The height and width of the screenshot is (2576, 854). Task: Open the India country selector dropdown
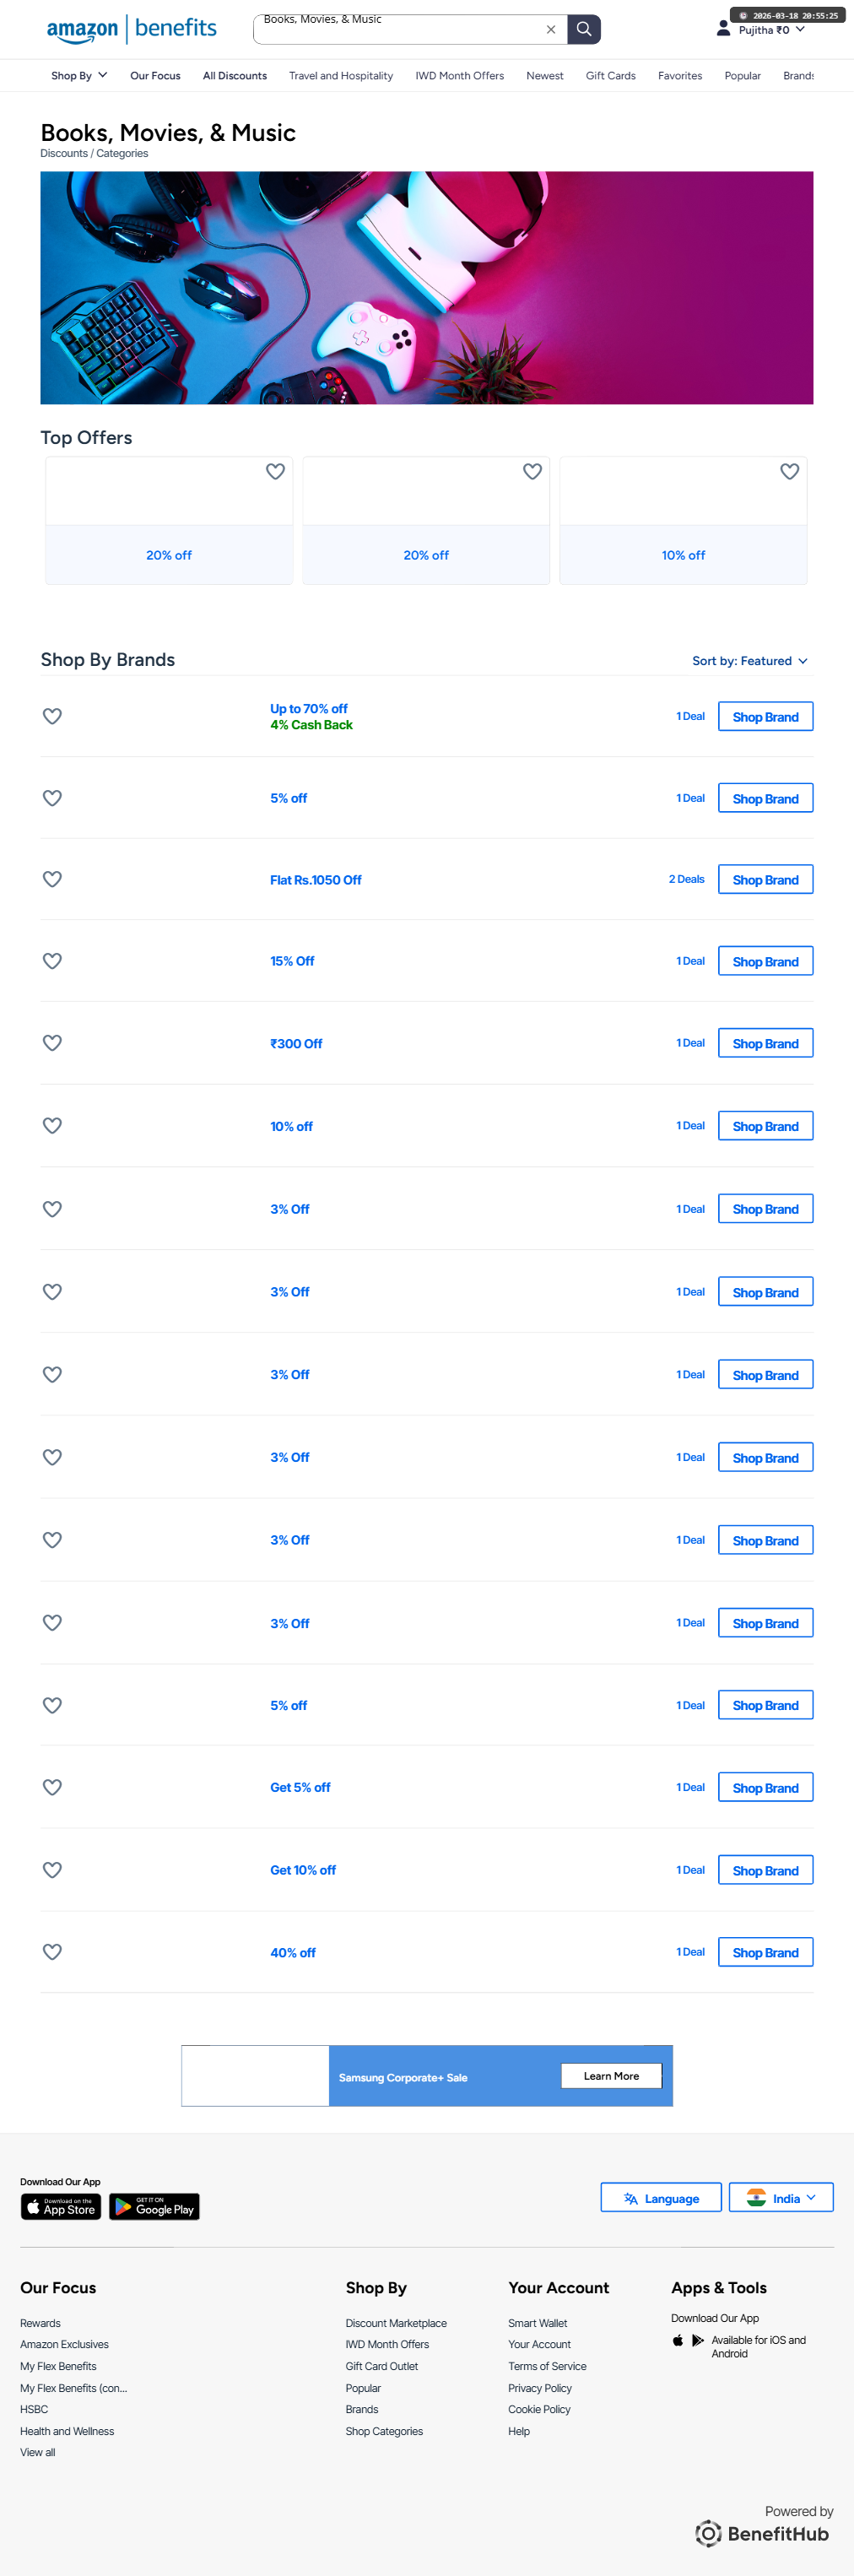tap(780, 2198)
